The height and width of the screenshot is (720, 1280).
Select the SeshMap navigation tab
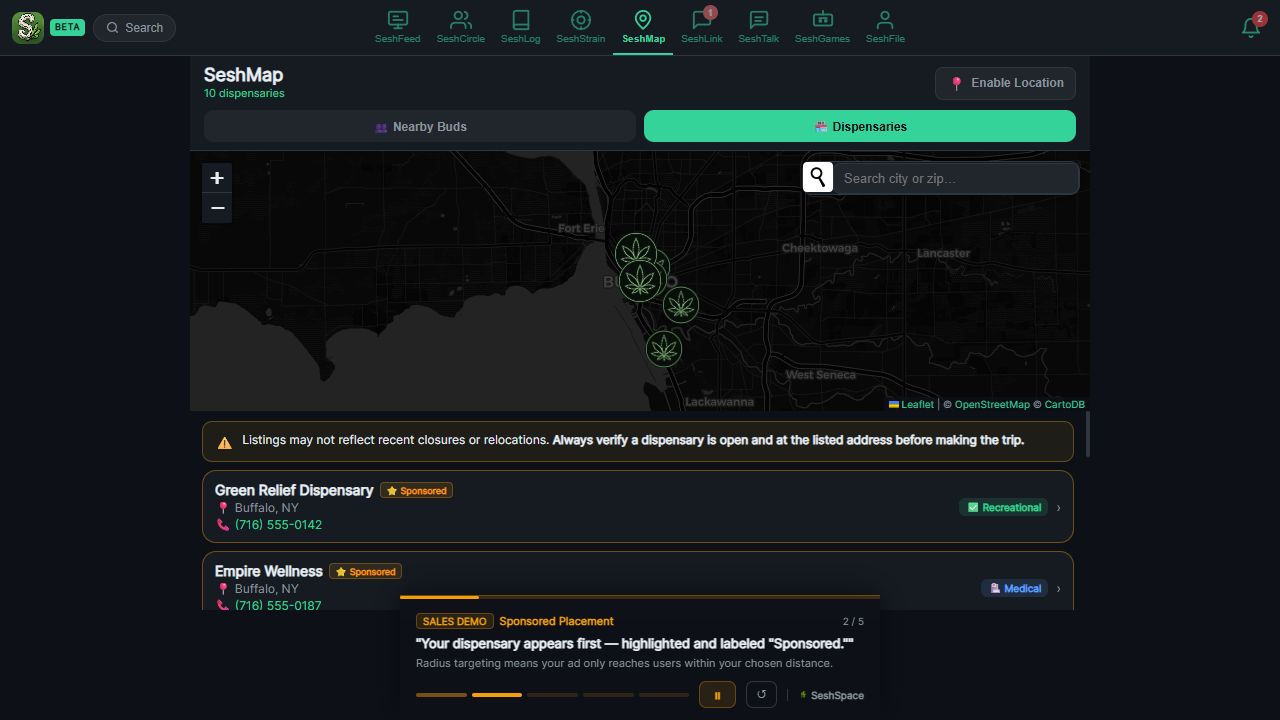coord(643,27)
